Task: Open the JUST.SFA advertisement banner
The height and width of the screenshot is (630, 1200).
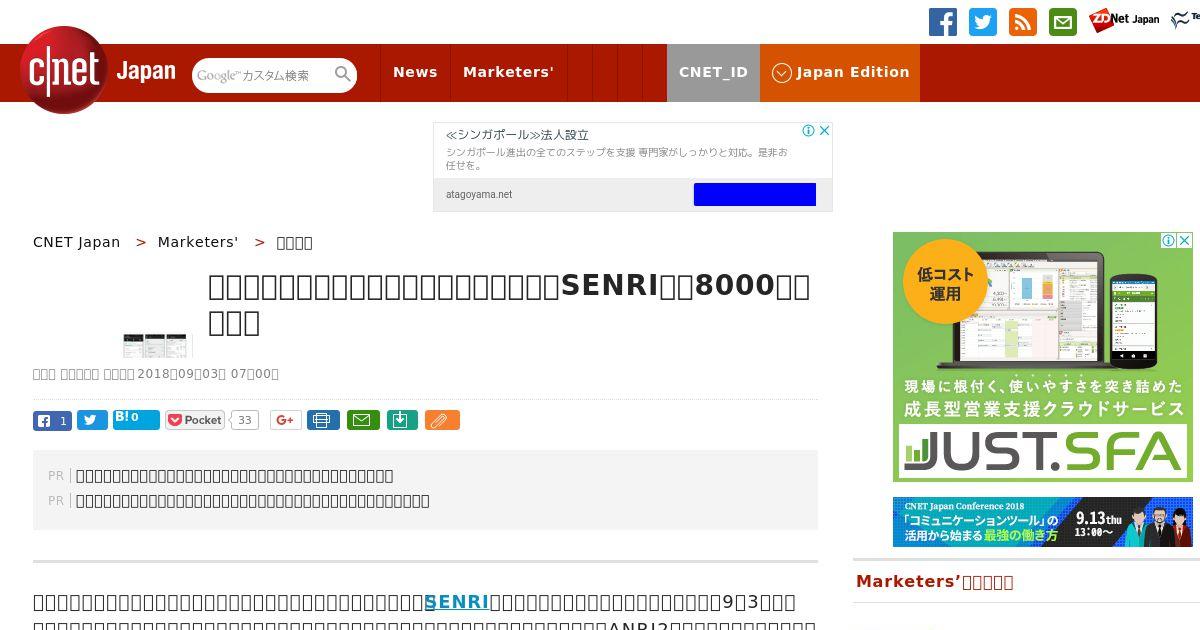Action: tap(1043, 357)
